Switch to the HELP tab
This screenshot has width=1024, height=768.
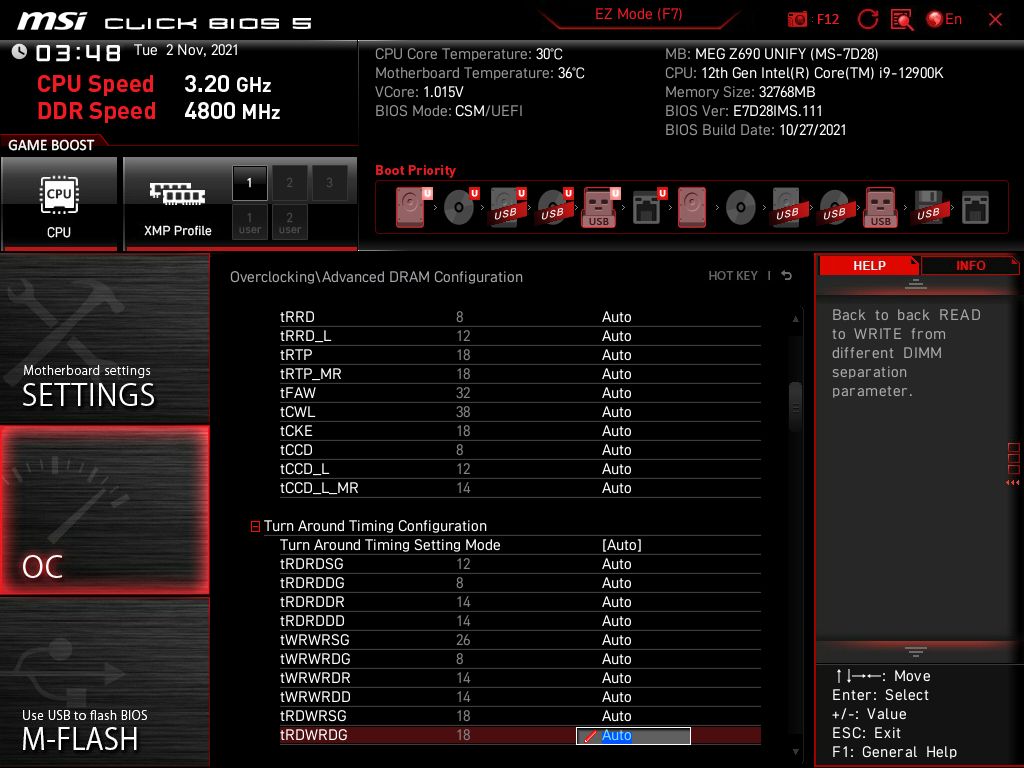[x=869, y=266]
